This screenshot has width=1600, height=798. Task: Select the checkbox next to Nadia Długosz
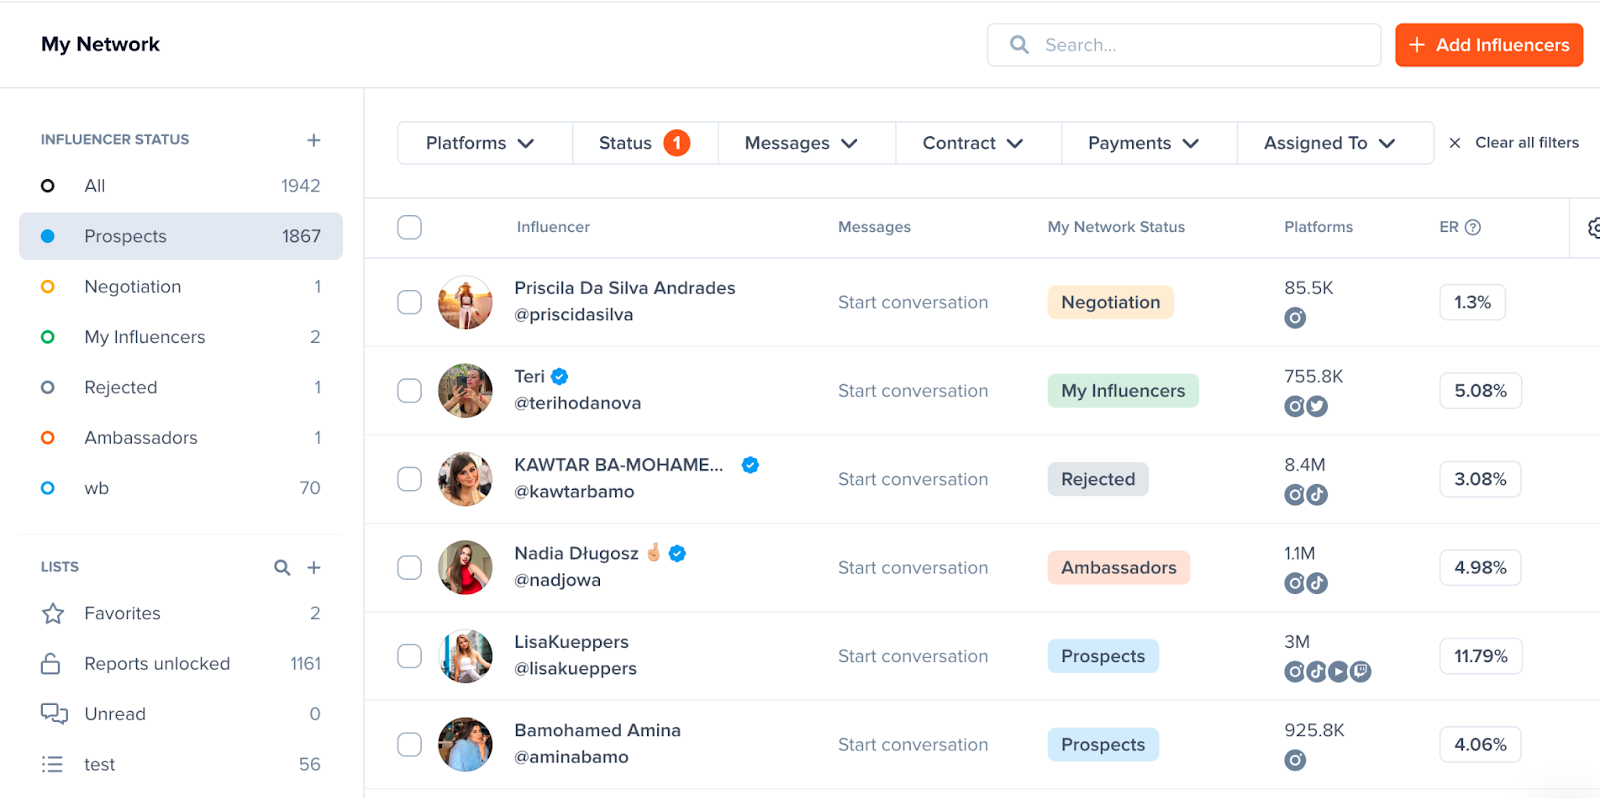click(409, 567)
